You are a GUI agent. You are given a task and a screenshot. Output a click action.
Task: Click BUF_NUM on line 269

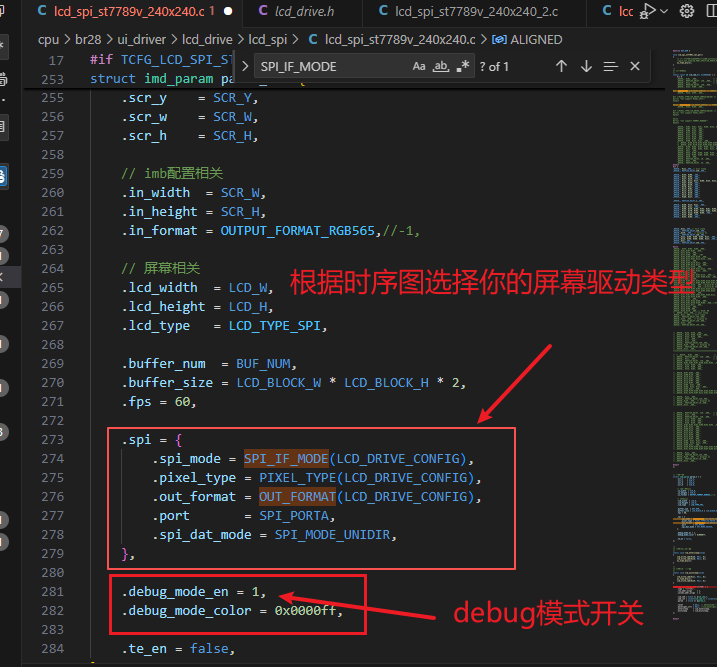(x=263, y=364)
